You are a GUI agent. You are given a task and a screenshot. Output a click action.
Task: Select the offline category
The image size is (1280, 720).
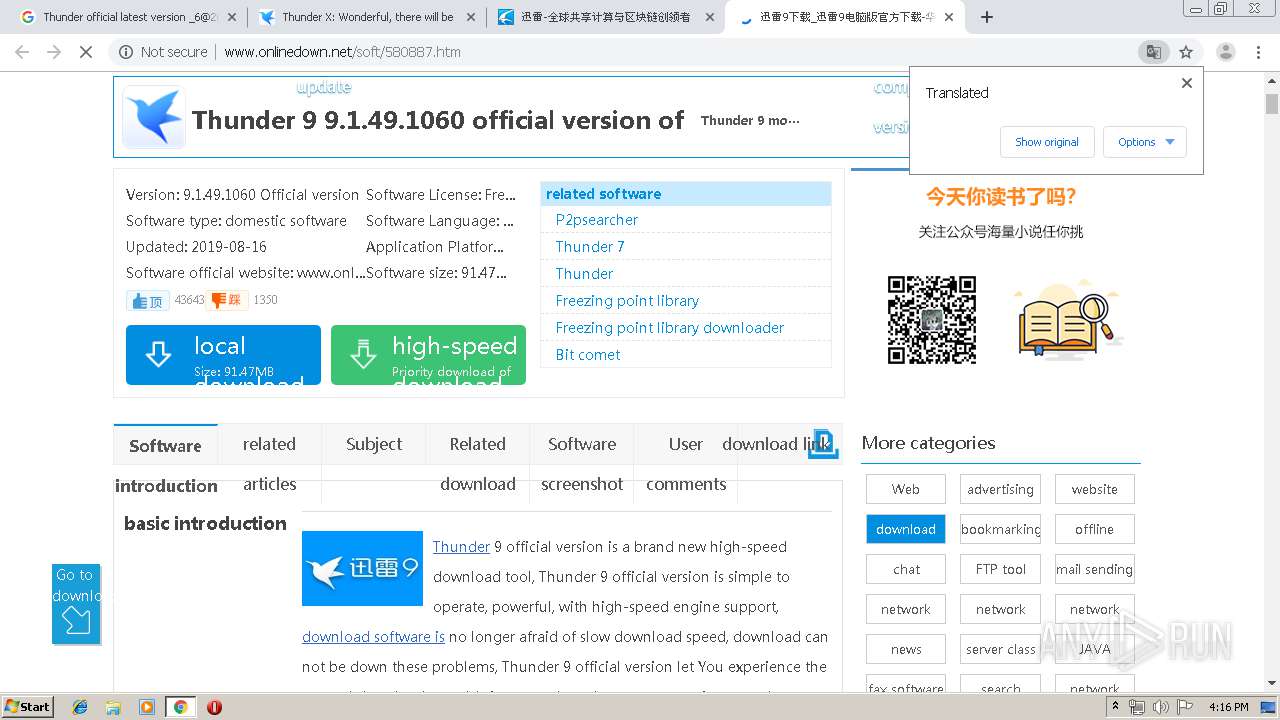tap(1095, 529)
